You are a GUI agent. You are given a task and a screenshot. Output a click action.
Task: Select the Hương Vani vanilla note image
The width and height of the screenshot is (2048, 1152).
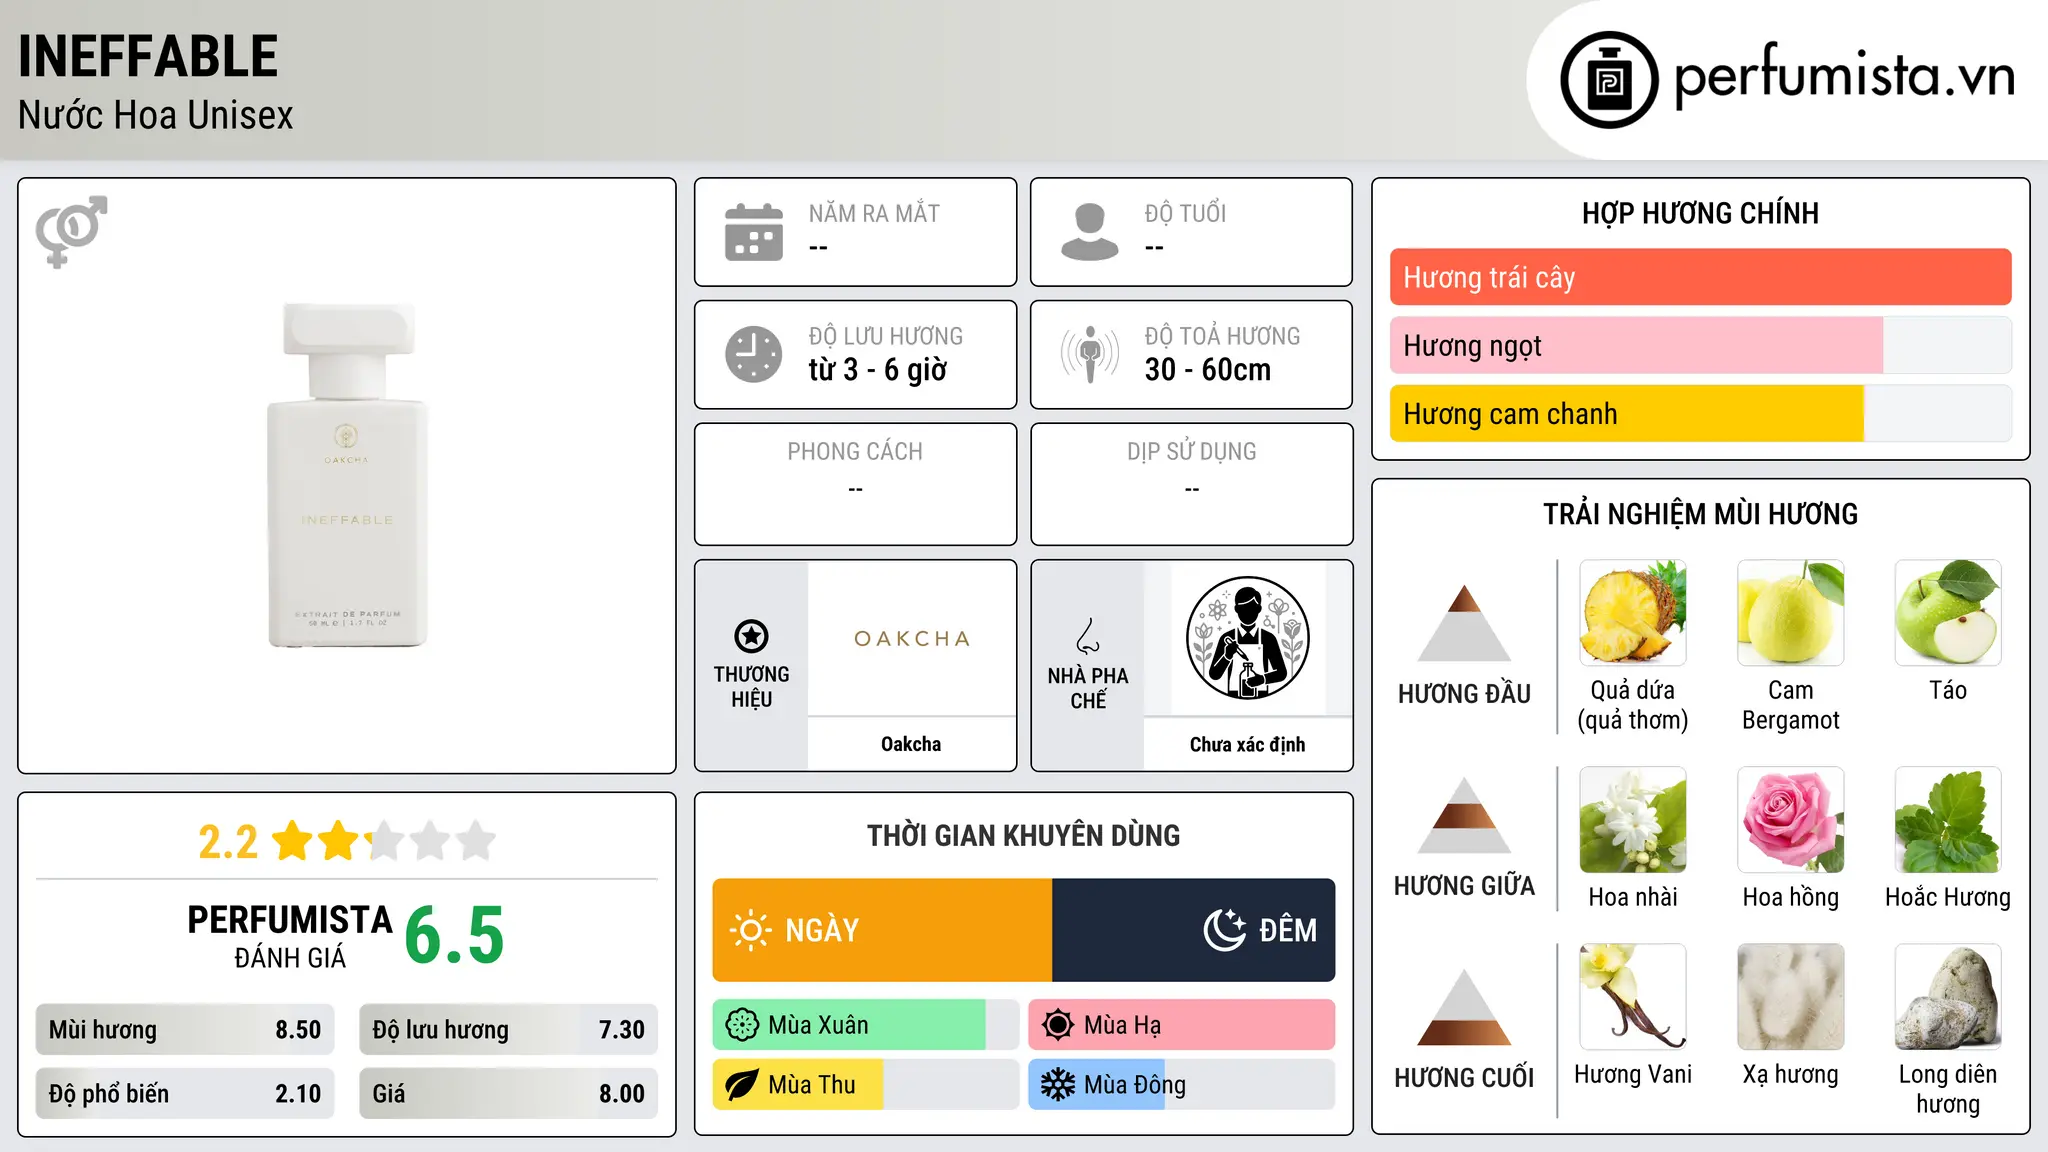coord(1633,997)
